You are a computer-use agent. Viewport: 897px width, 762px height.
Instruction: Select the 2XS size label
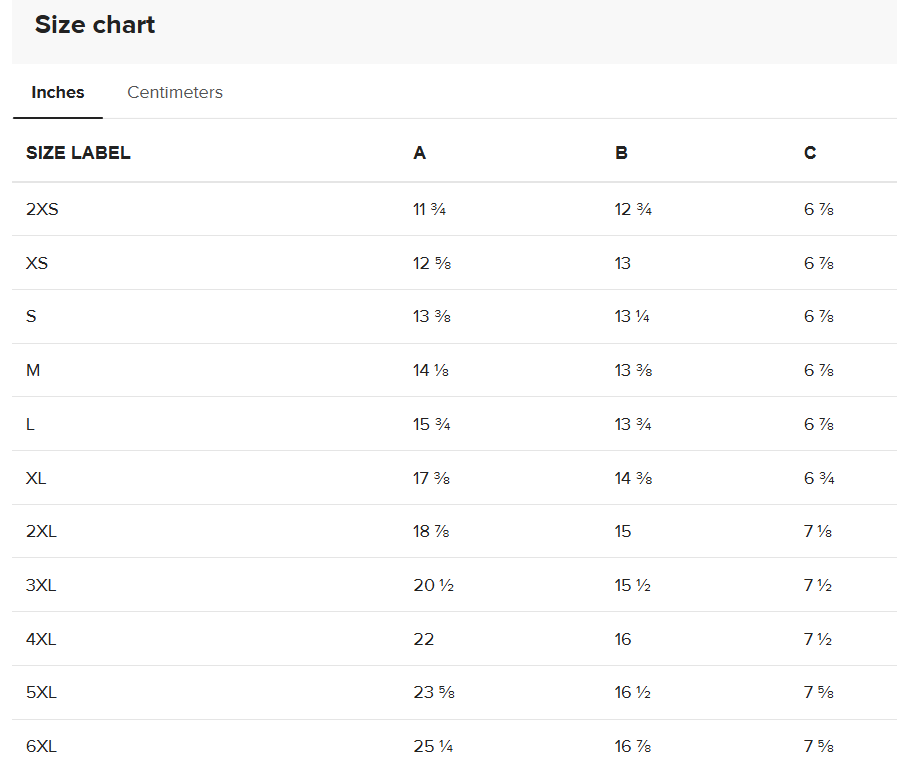pyautogui.click(x=44, y=210)
